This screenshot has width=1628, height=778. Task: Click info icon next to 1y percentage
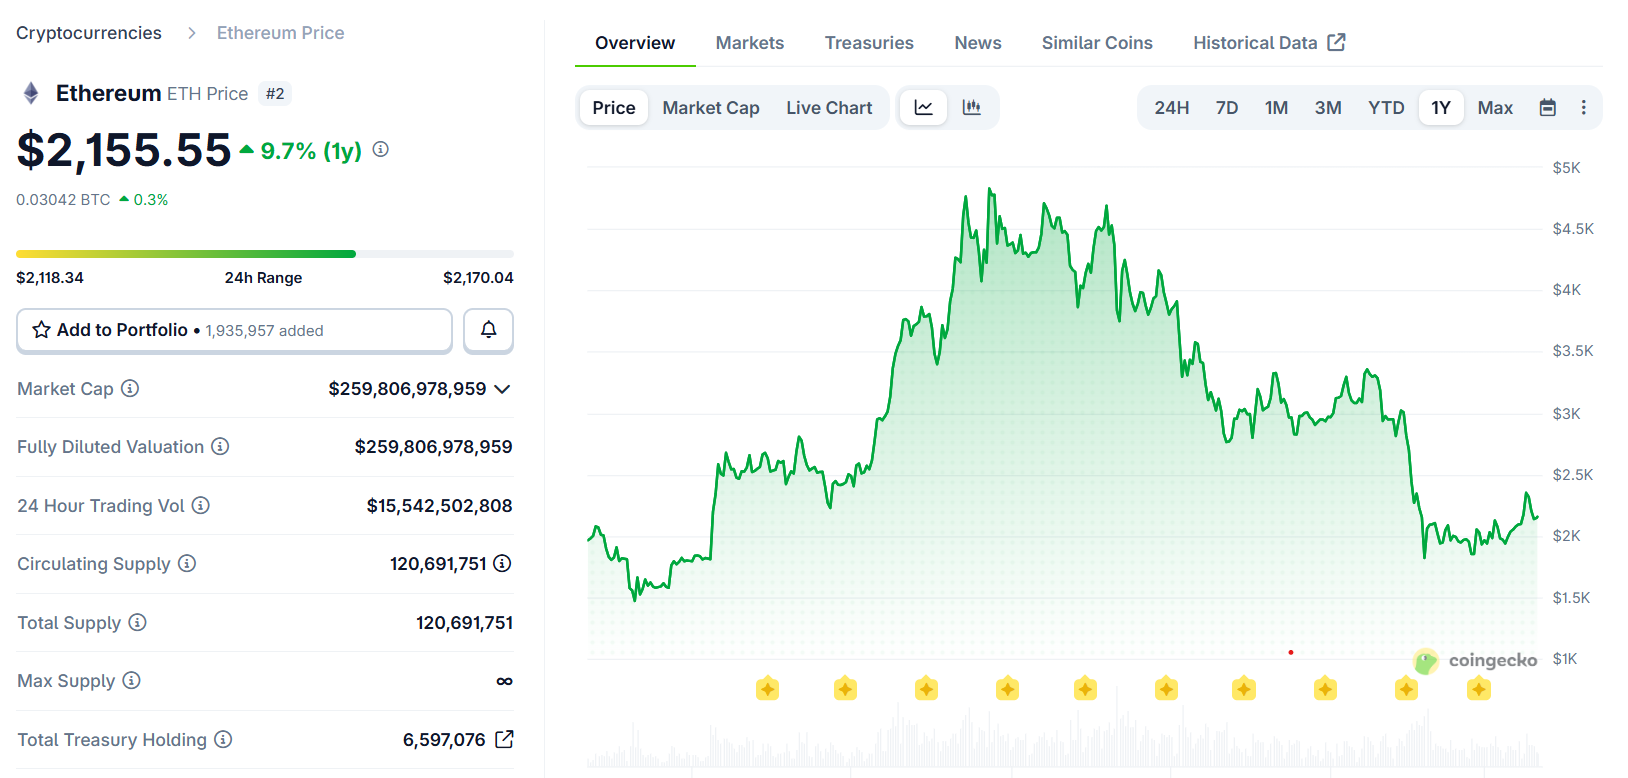[x=381, y=149]
